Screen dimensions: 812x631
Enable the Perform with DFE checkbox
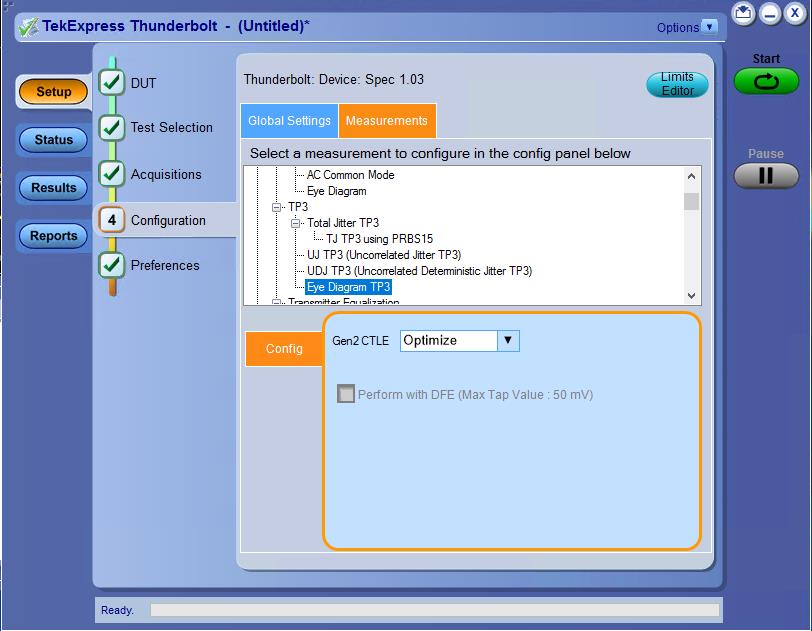[346, 394]
